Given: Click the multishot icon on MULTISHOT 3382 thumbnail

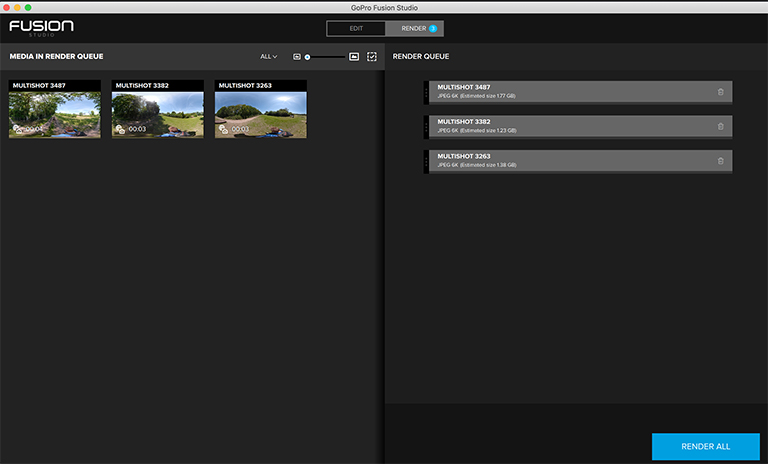Looking at the screenshot, I should click(x=120, y=129).
